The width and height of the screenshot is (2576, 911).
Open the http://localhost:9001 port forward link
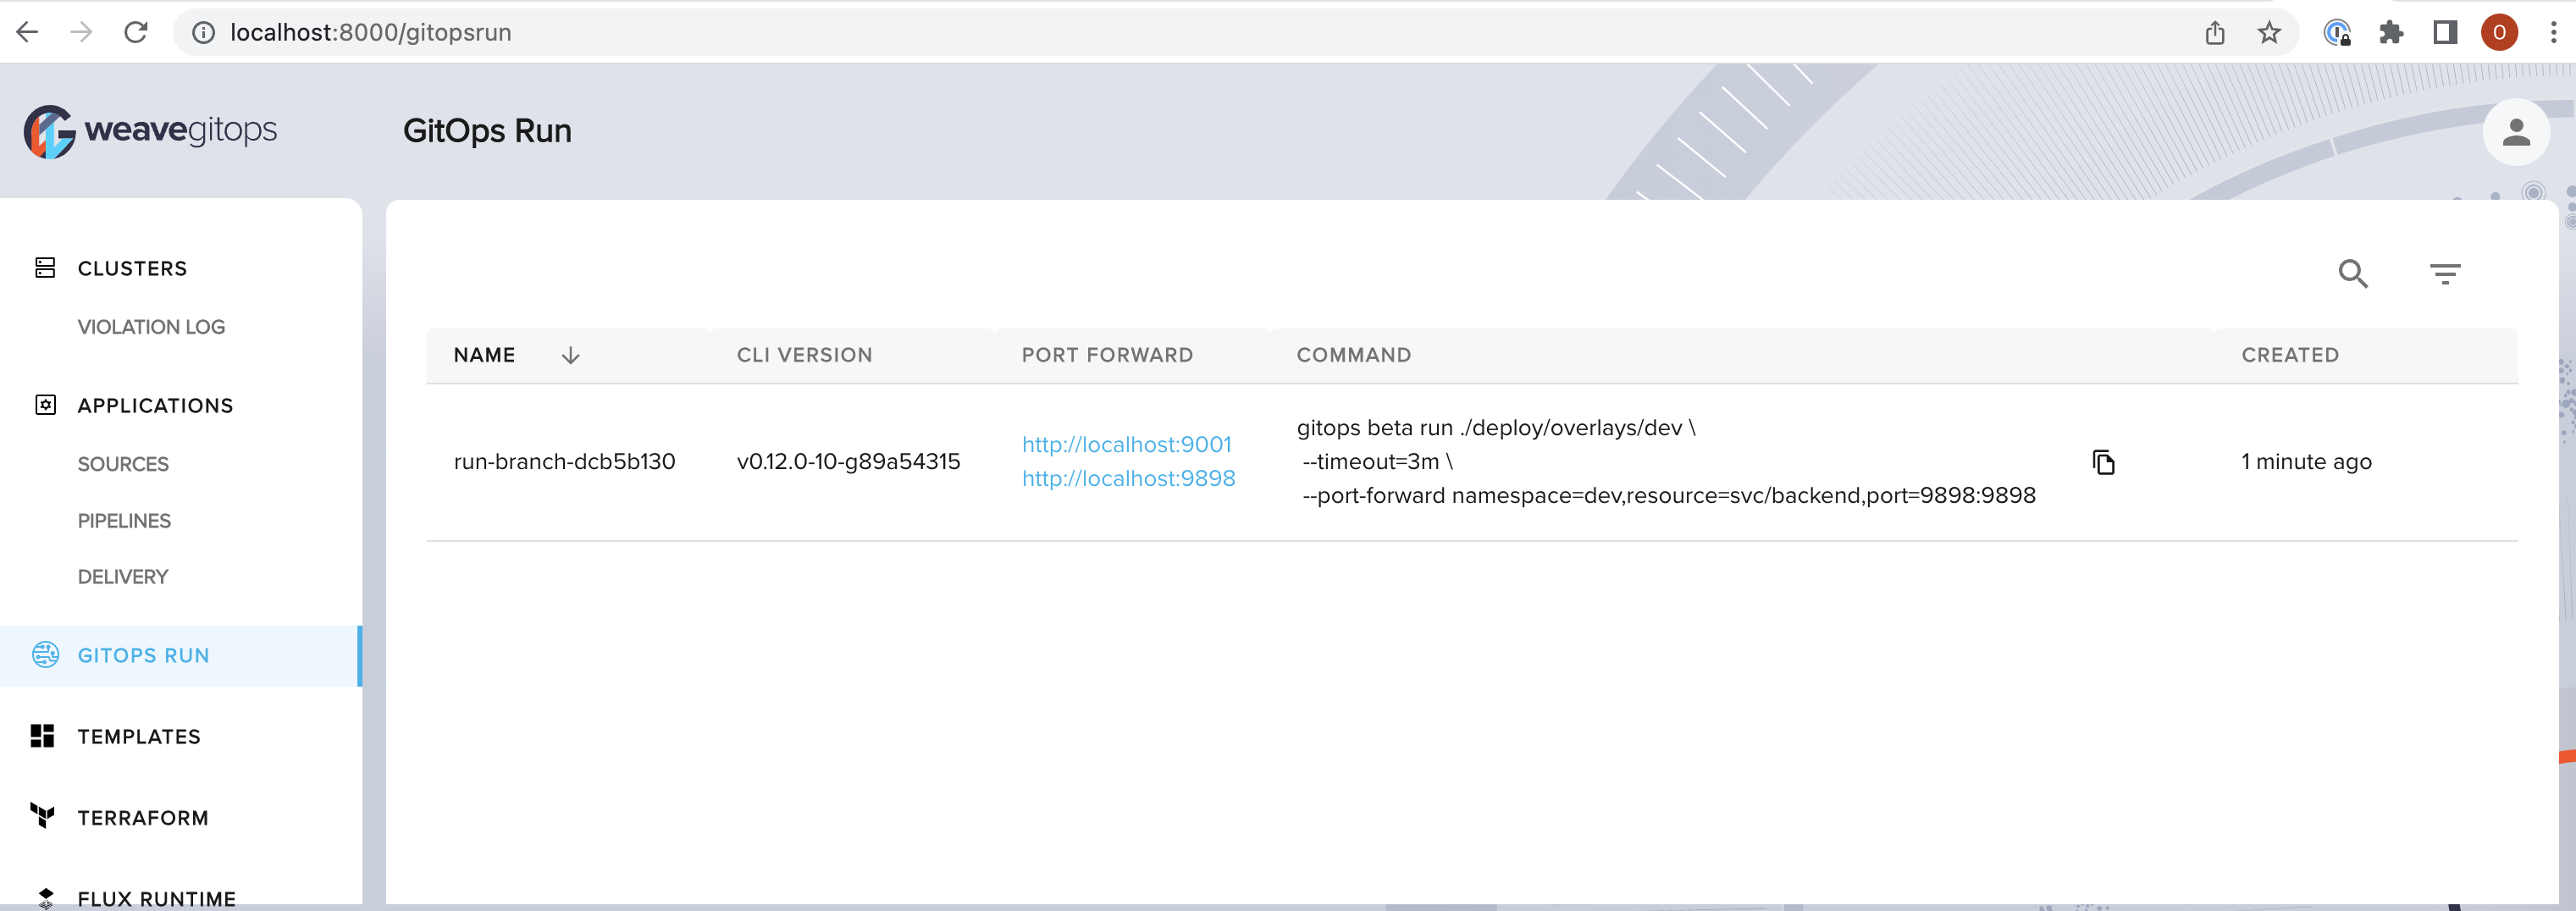(1126, 444)
